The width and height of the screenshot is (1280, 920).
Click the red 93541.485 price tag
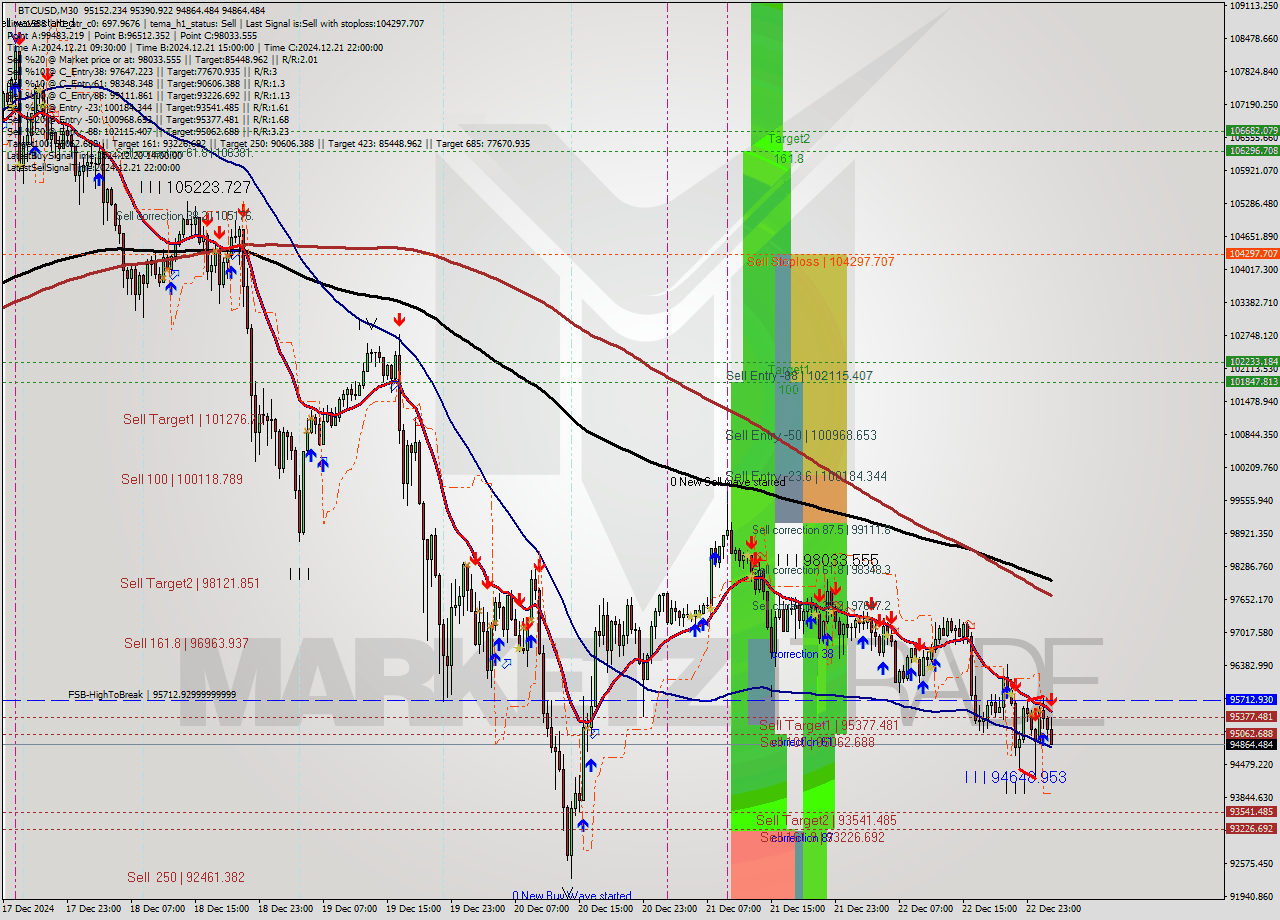(1252, 812)
